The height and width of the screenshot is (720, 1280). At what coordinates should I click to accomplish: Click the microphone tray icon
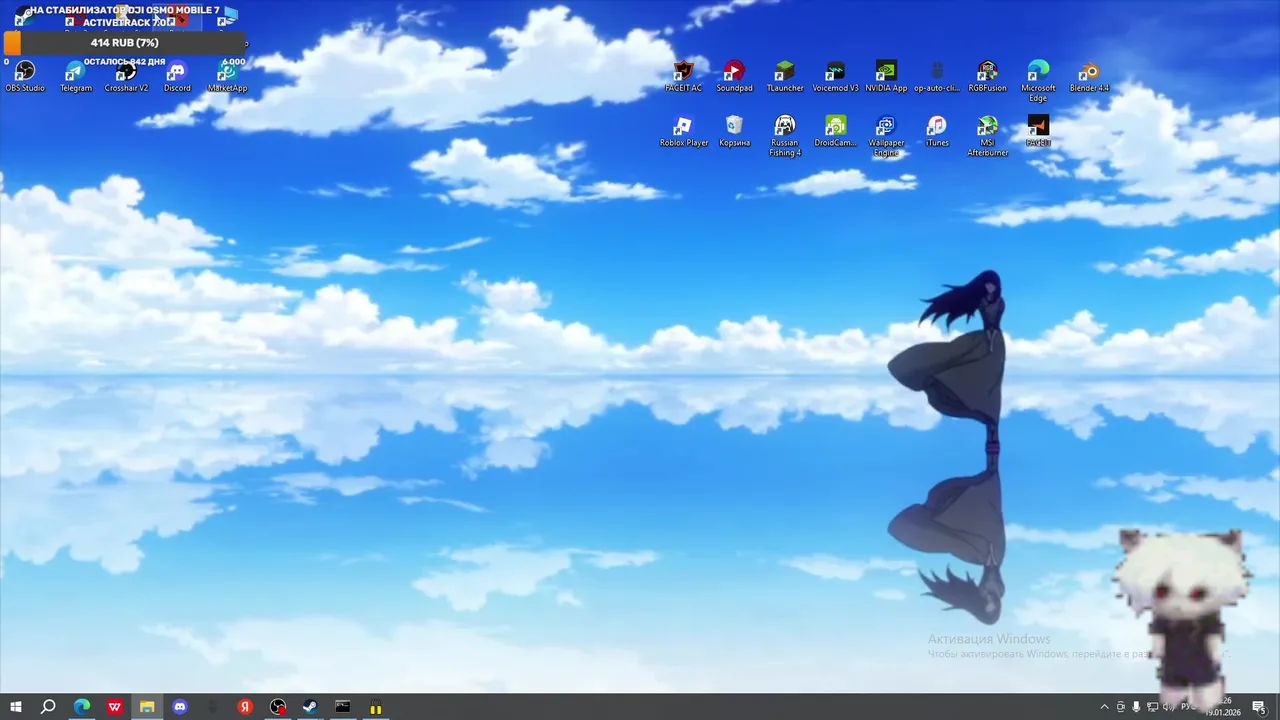coord(1136,707)
